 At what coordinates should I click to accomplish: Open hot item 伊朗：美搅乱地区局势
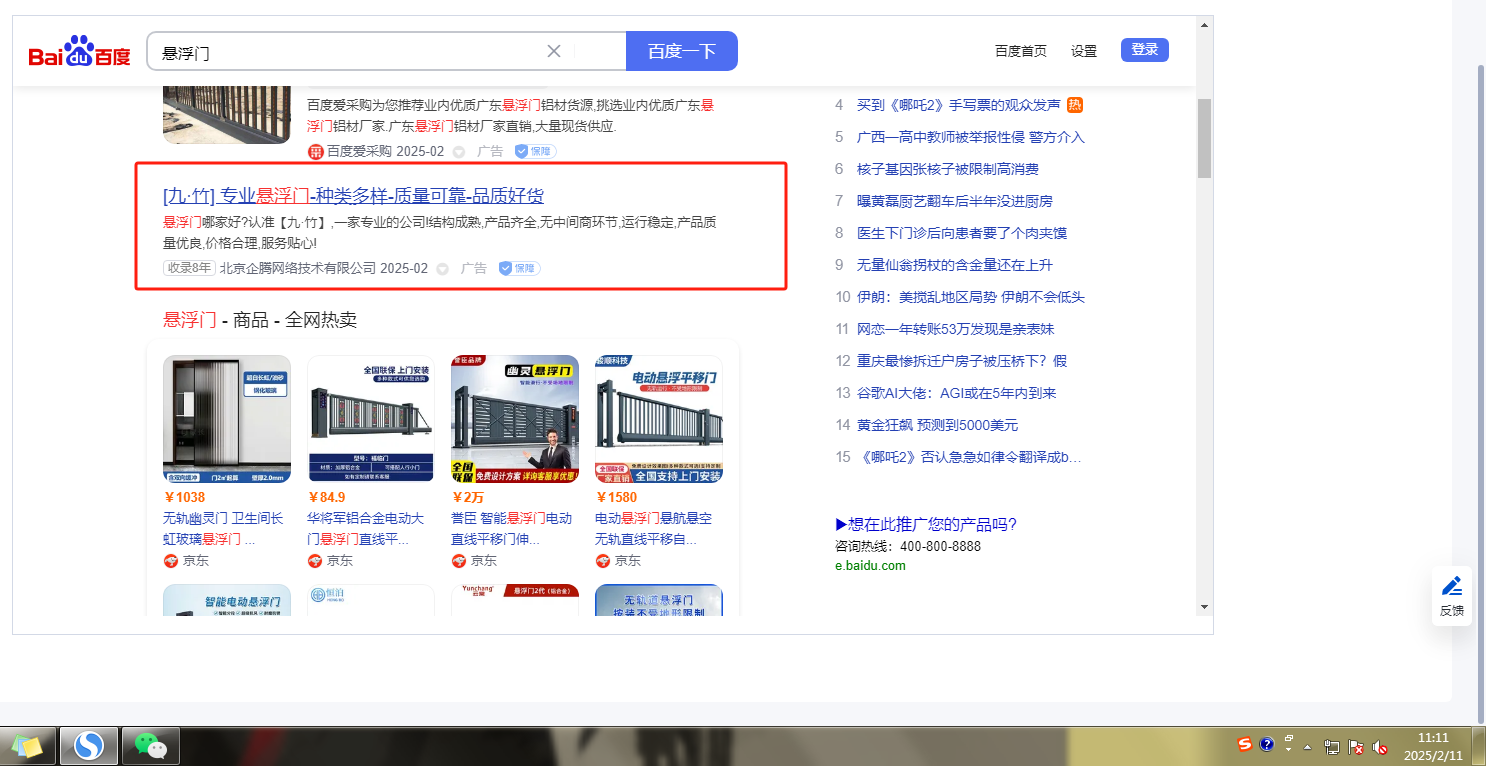(971, 297)
